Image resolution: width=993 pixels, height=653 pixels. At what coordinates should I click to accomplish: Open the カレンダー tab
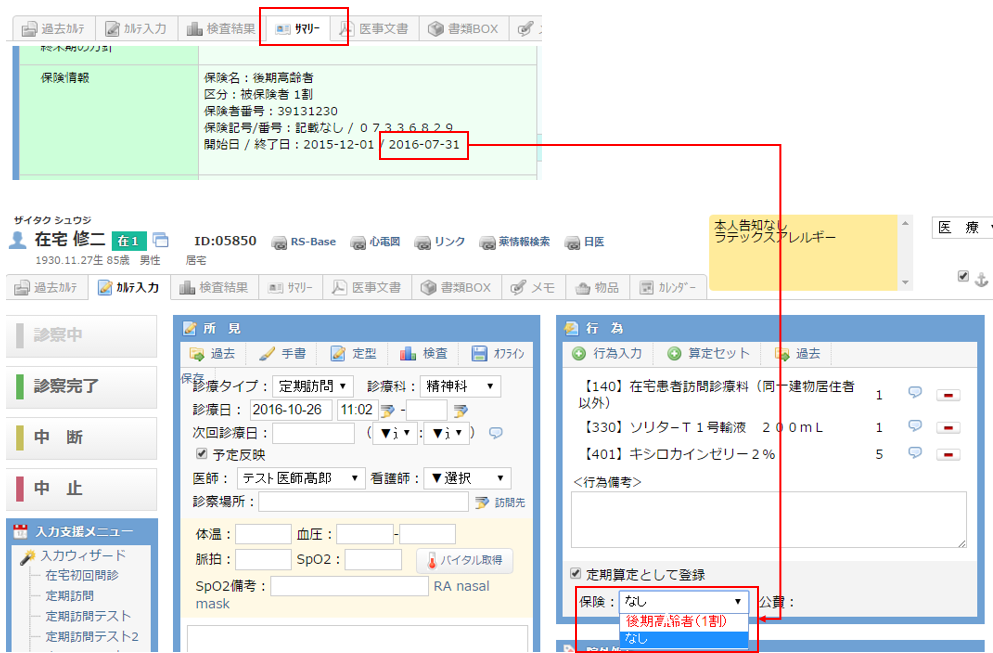pos(668,288)
